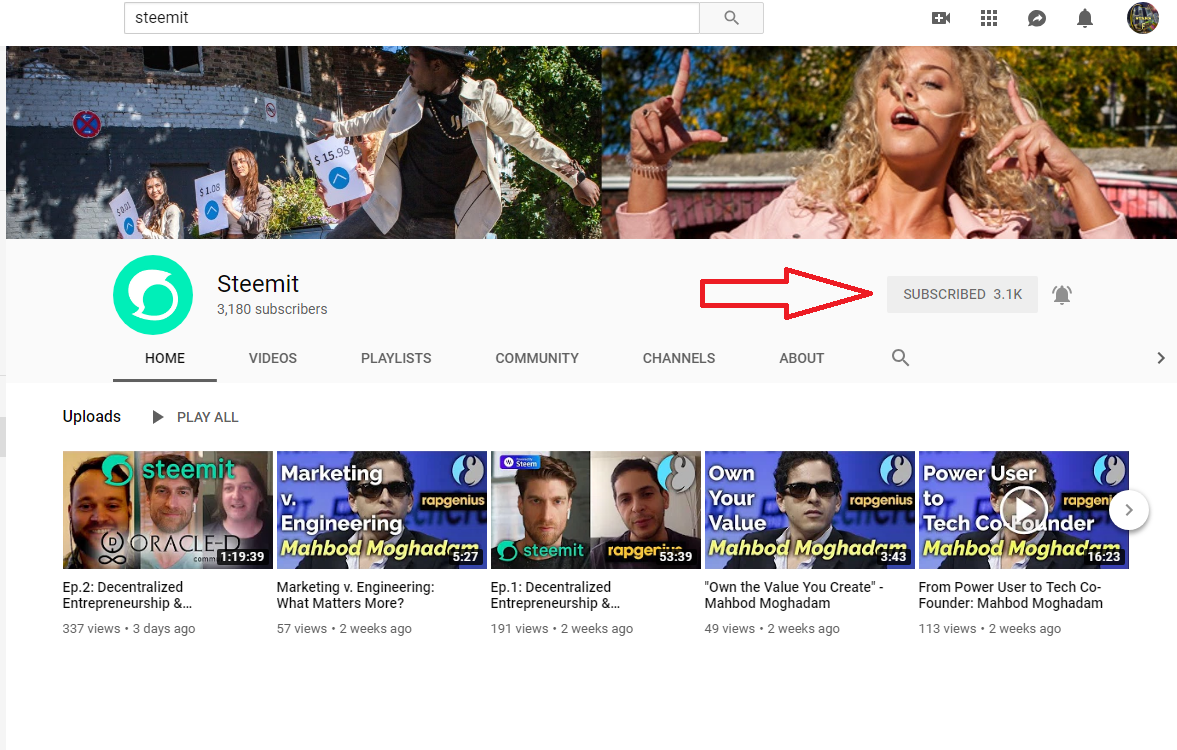Open the Marketing v. Engineering thumbnail
Screen dimensions: 1177x750
pos(381,510)
